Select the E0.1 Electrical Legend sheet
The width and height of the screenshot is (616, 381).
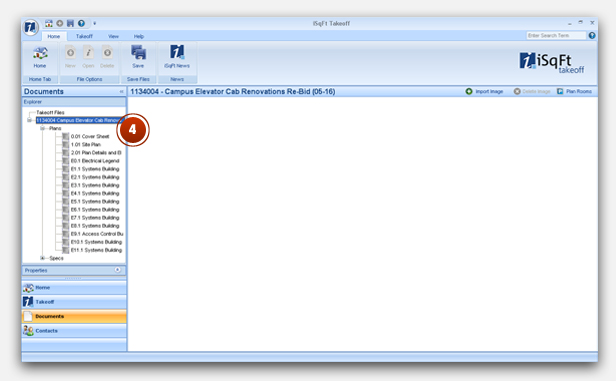tap(95, 161)
